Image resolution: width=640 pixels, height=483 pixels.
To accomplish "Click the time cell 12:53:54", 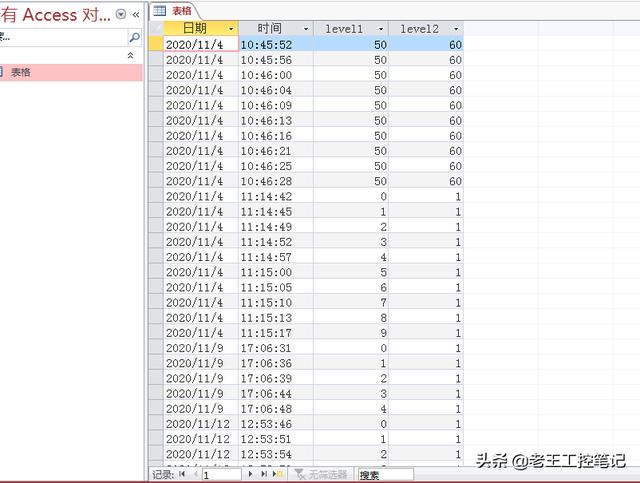I will point(276,454).
